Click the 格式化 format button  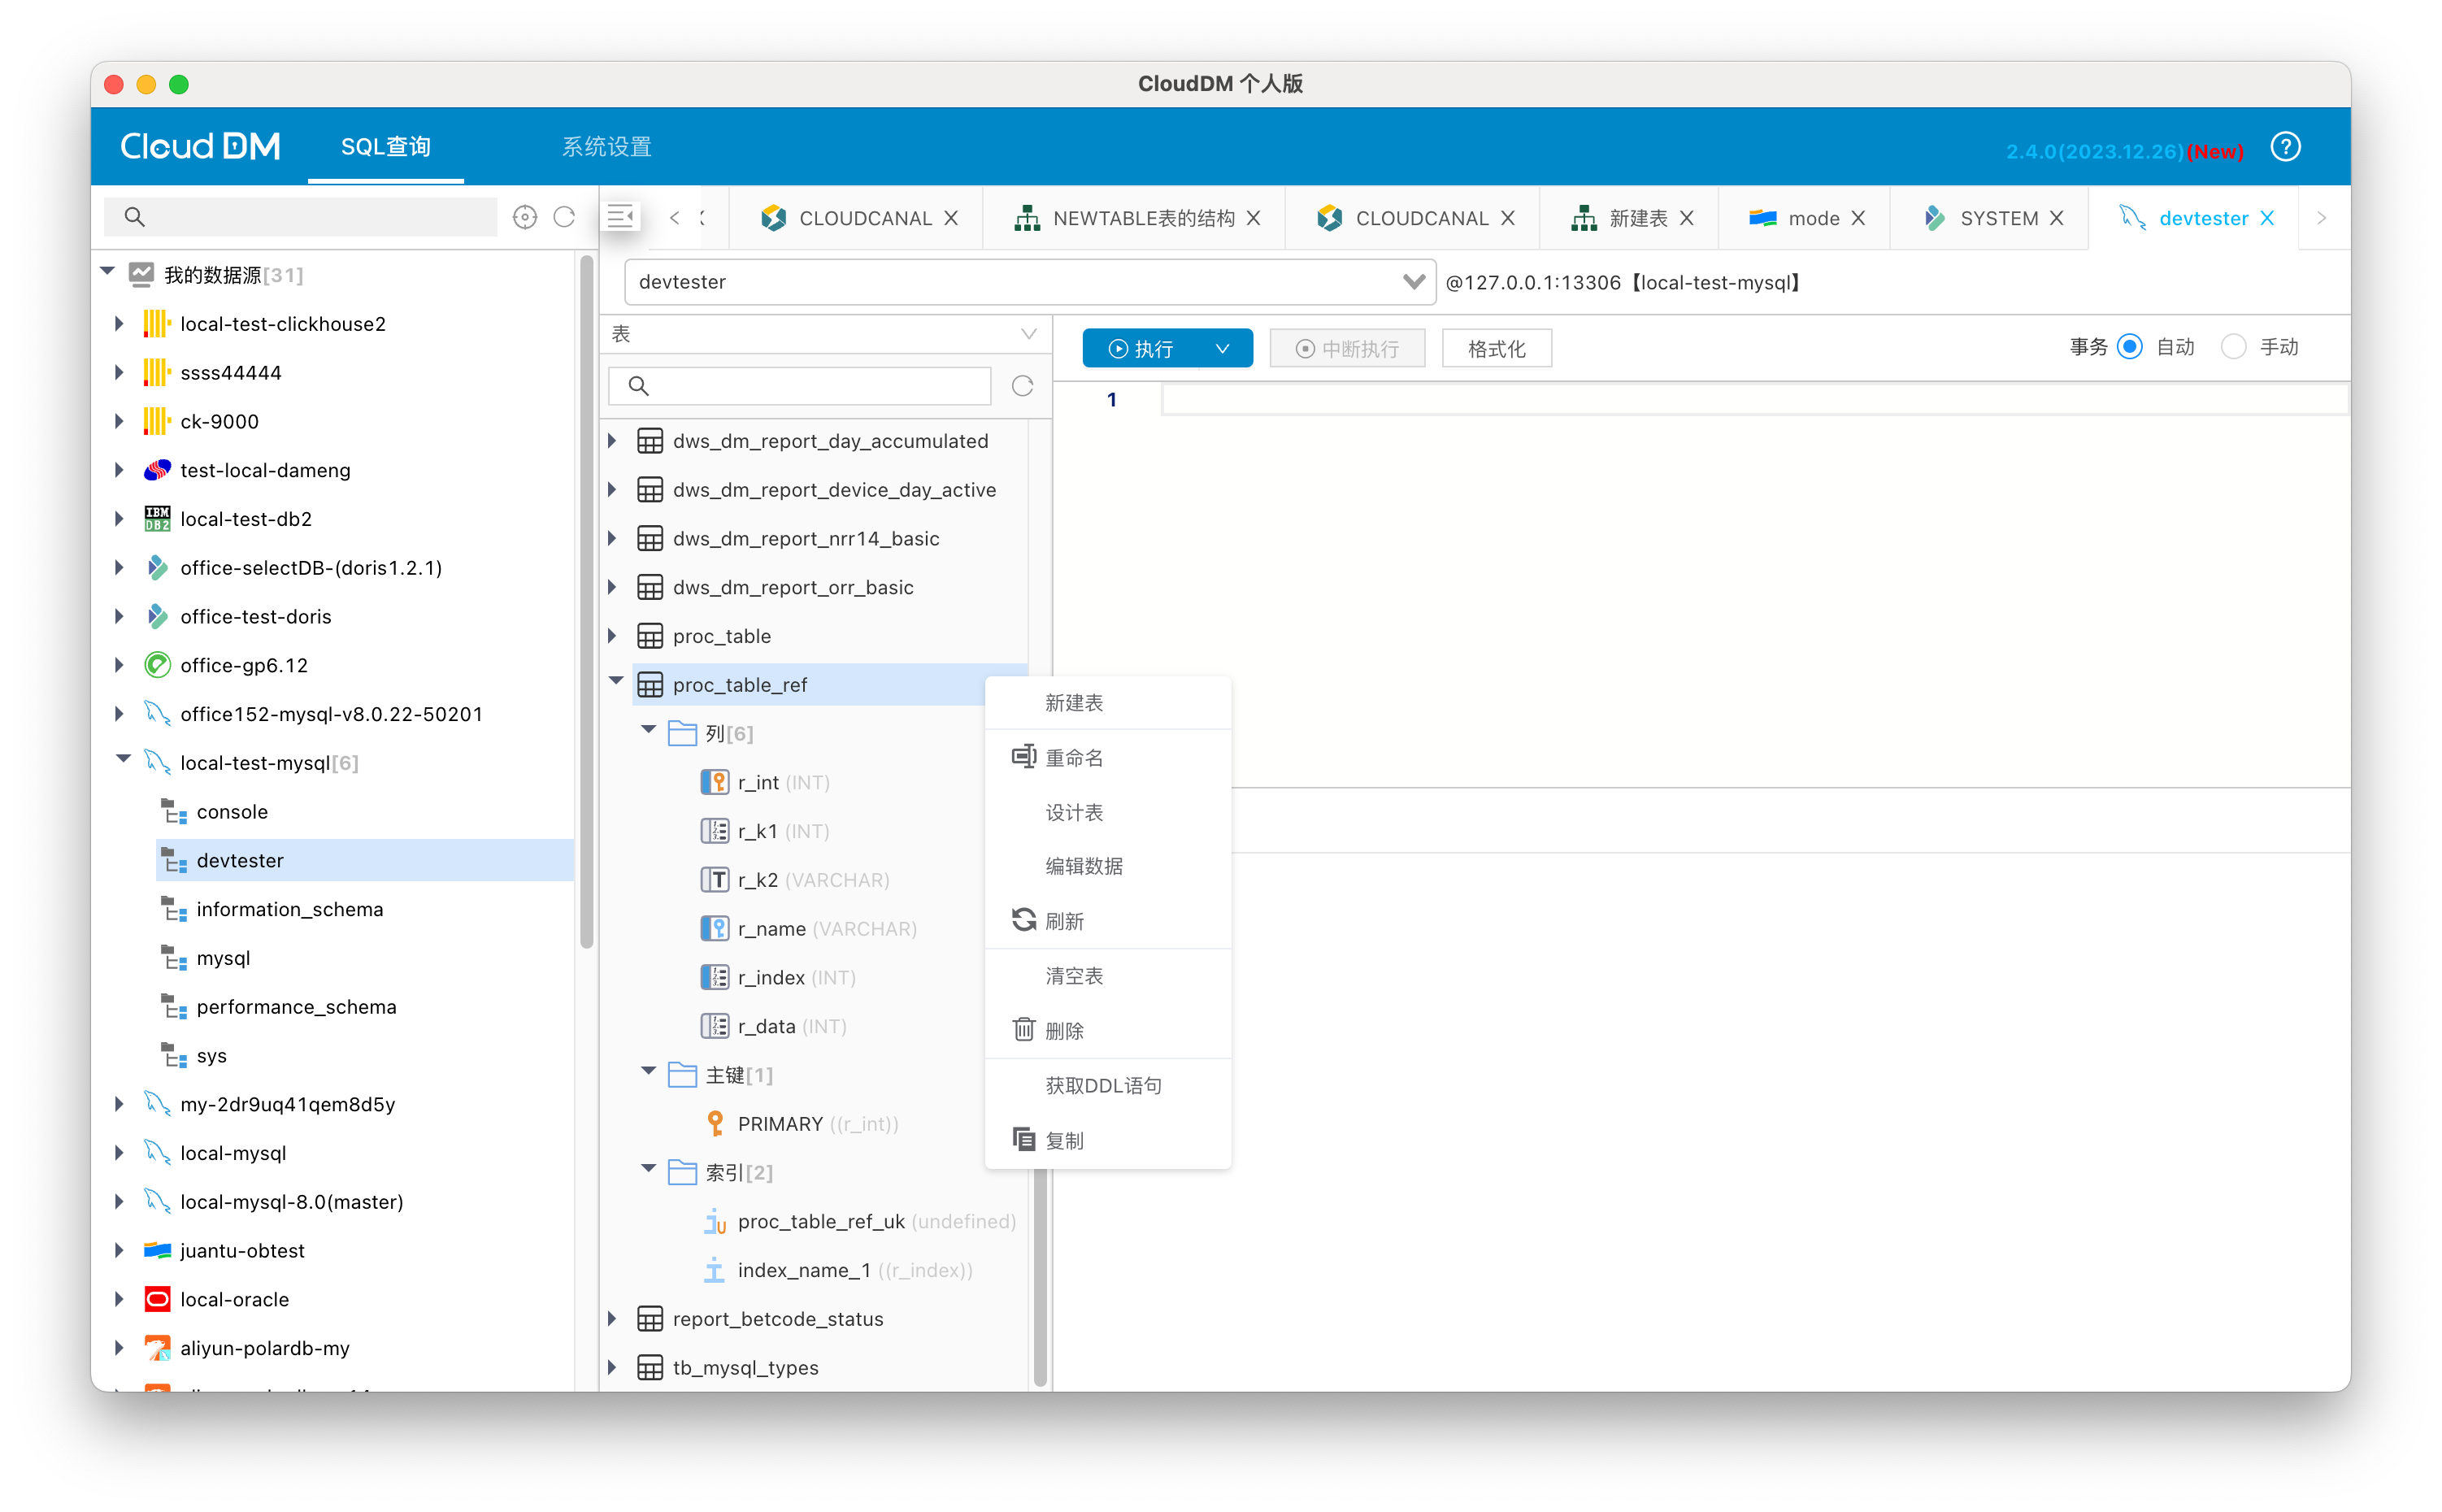[1496, 349]
